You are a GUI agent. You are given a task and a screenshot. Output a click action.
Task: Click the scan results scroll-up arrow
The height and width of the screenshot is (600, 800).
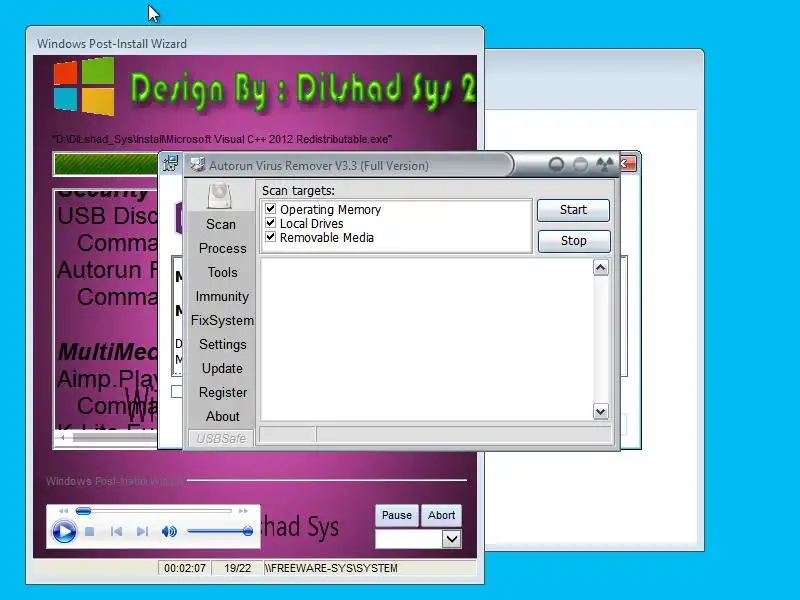[601, 268]
